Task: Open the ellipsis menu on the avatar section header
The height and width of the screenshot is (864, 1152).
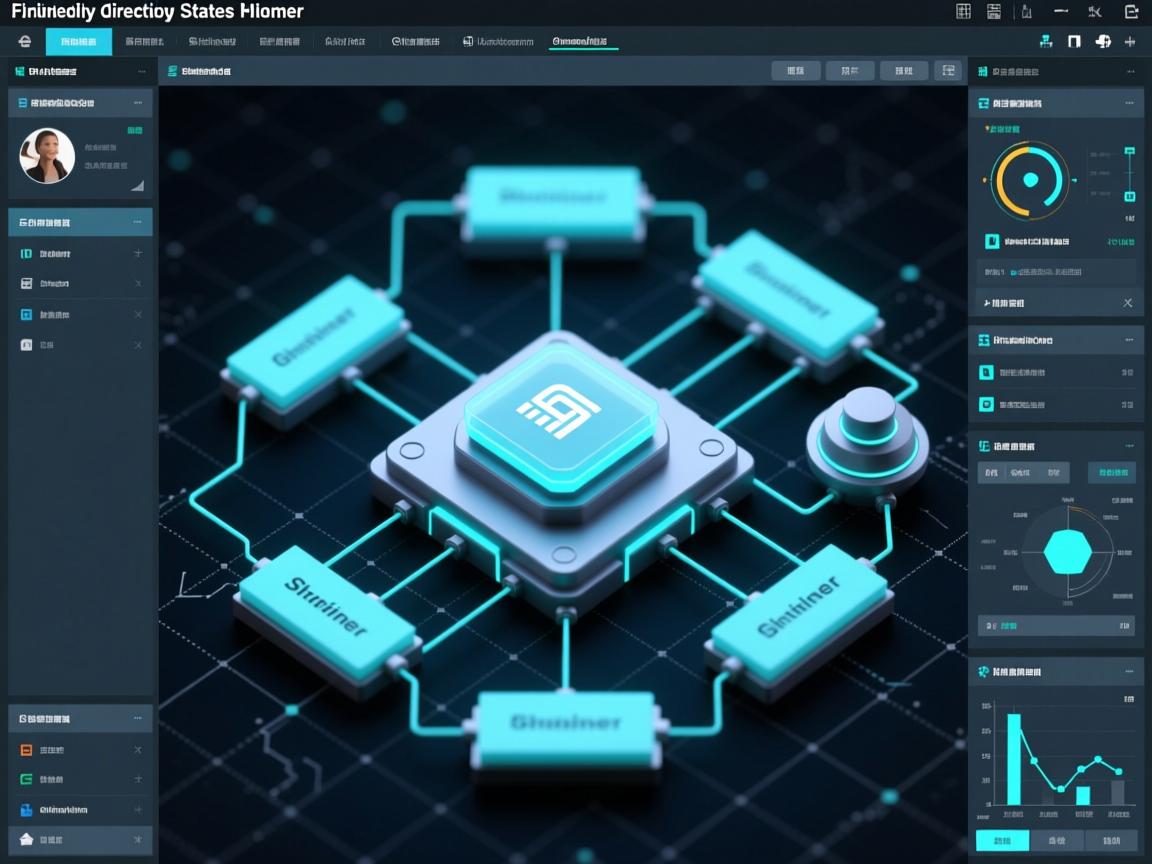Action: pyautogui.click(x=137, y=103)
